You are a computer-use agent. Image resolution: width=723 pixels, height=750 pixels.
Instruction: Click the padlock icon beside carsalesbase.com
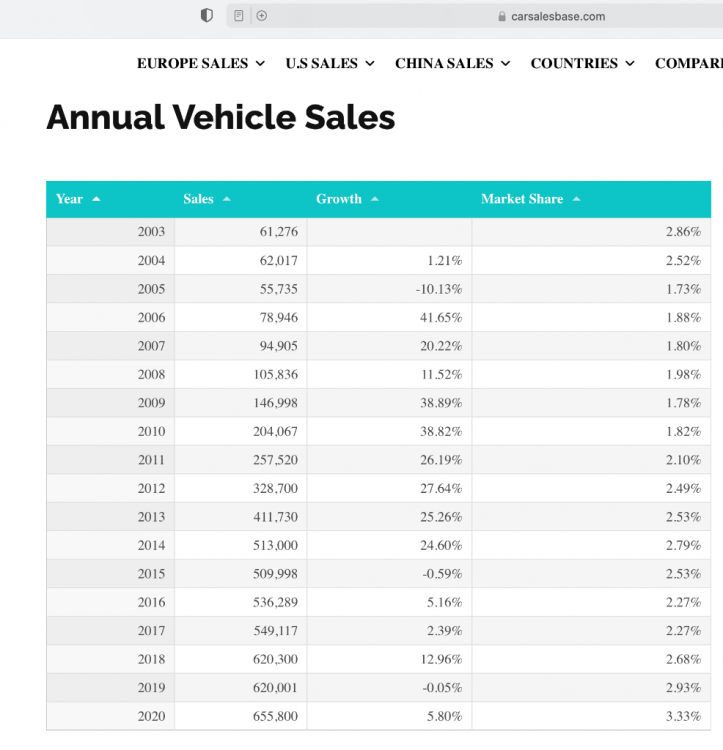coord(502,17)
